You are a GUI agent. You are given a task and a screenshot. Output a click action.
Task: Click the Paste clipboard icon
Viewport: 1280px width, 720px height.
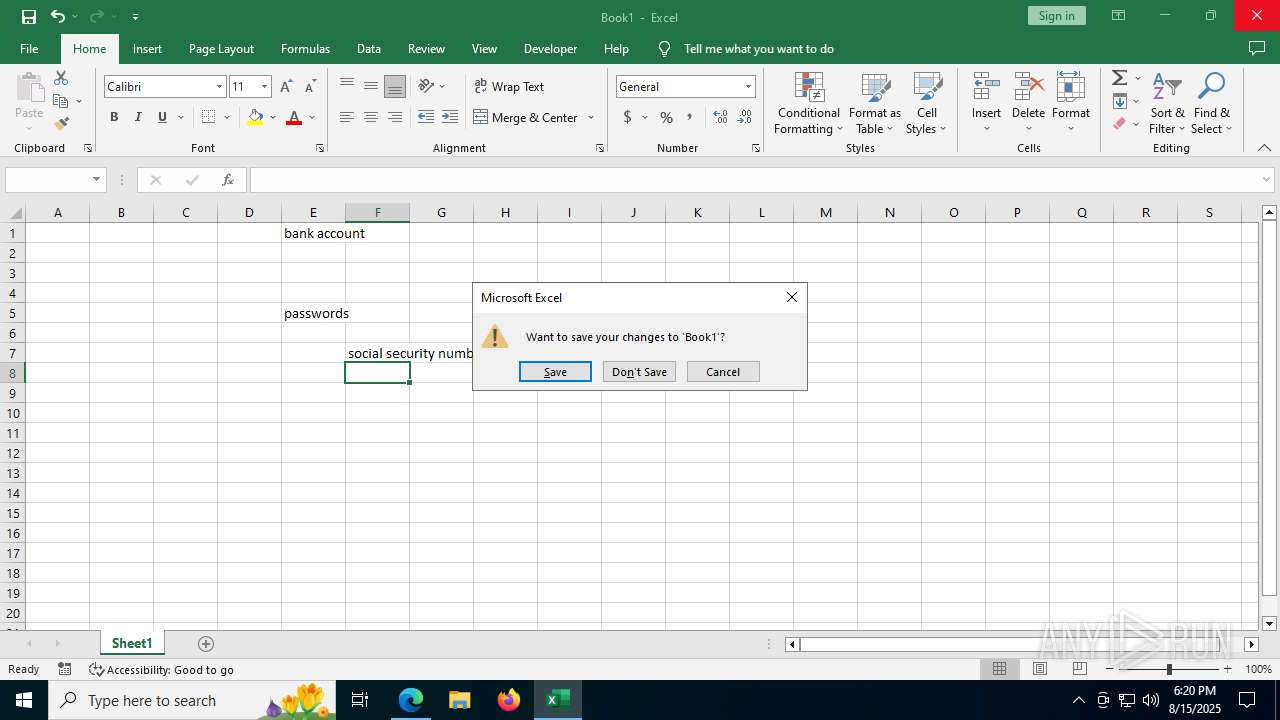[x=29, y=88]
